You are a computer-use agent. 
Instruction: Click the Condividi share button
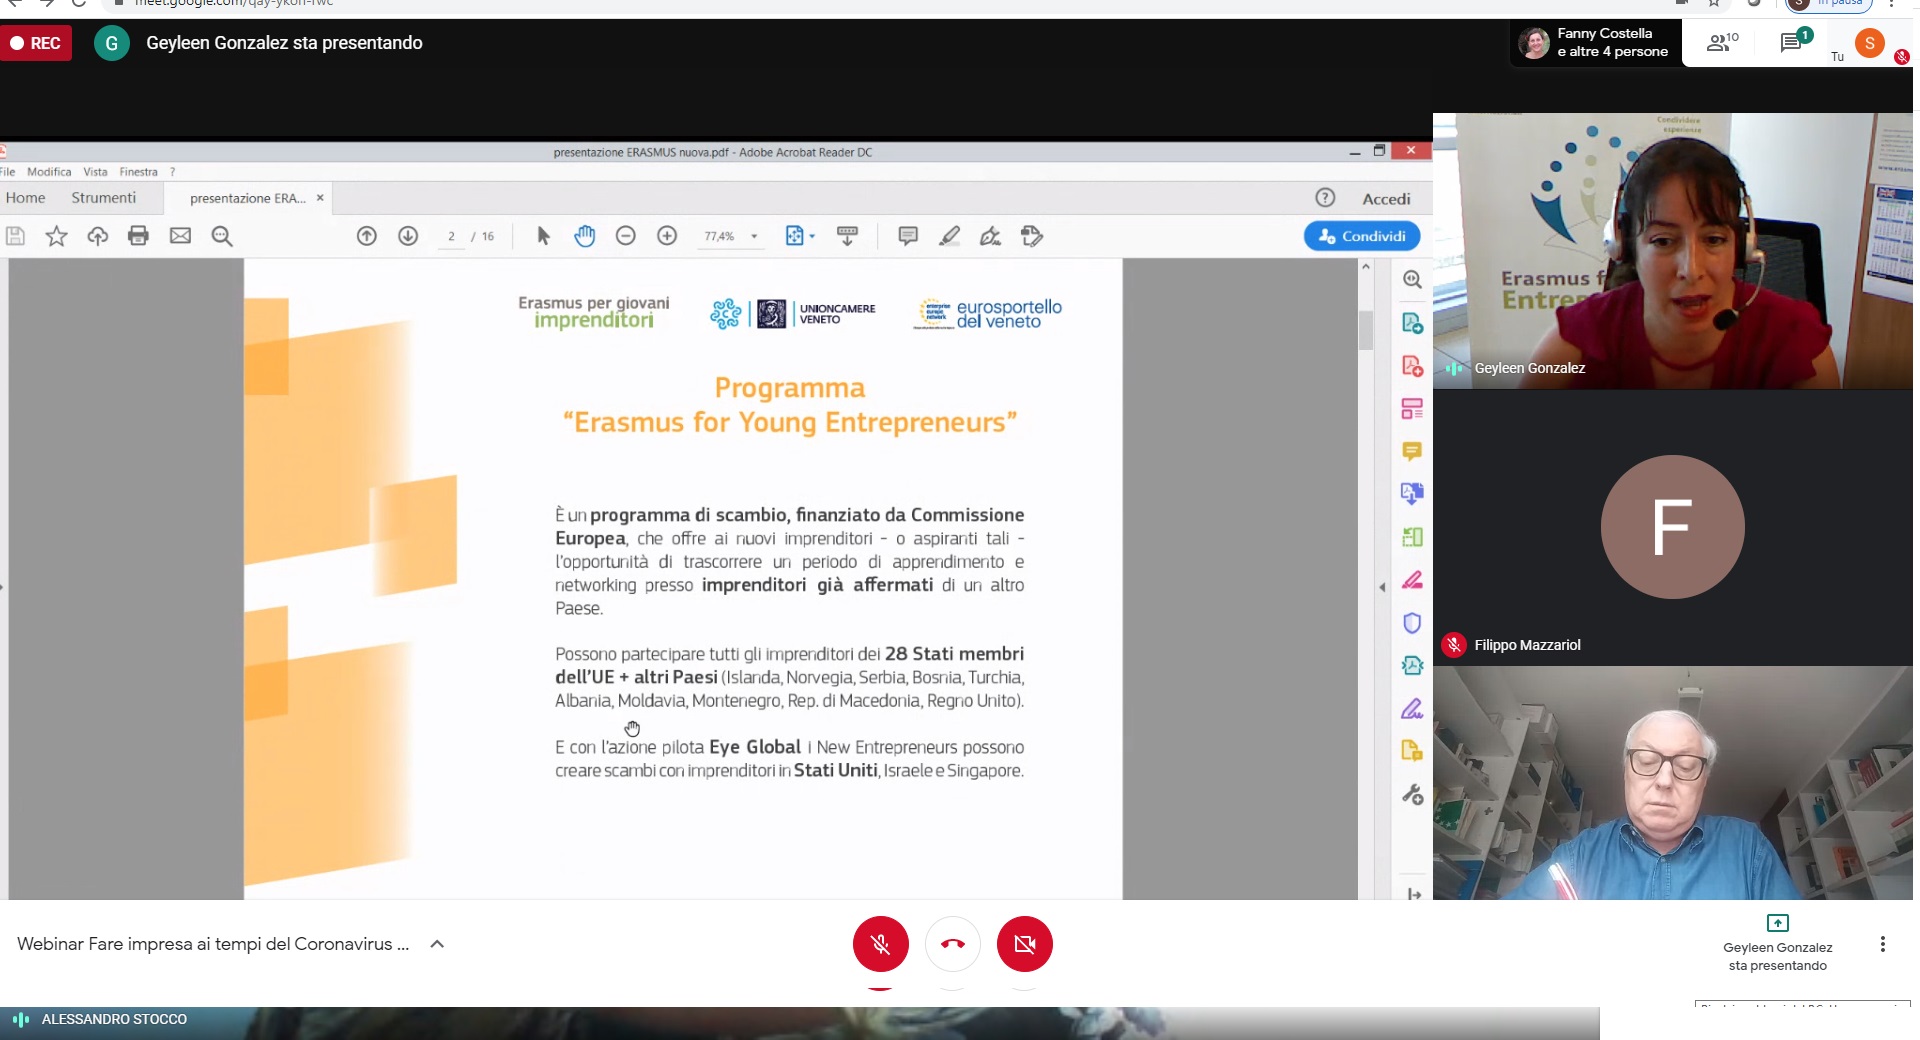point(1362,236)
